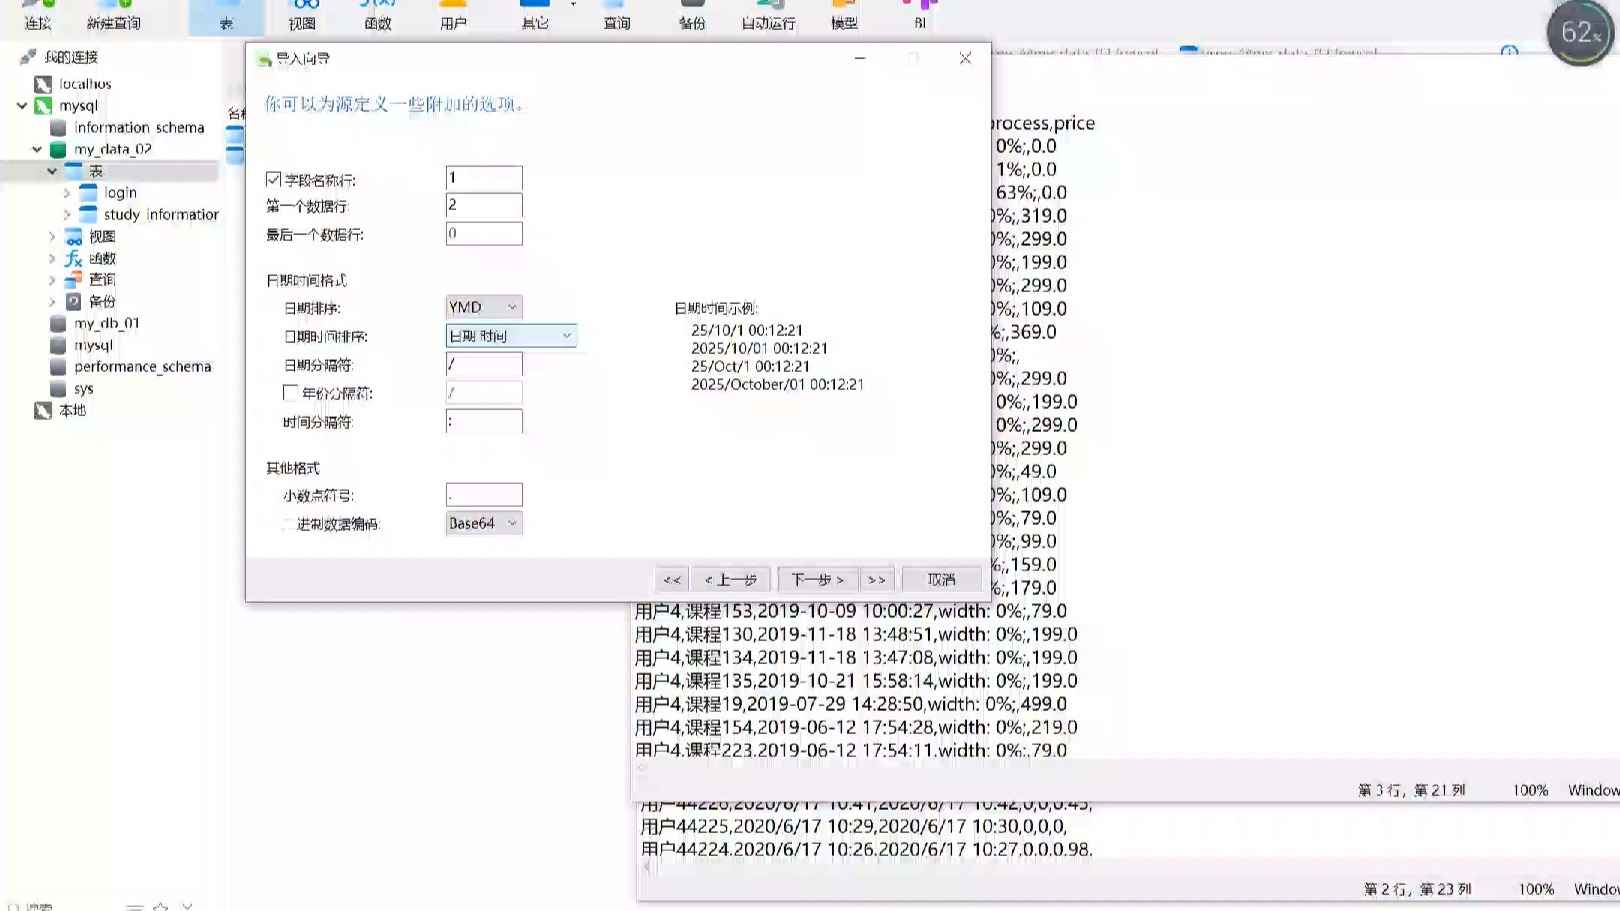Click the 100% zoom in row 3 status bar

click(x=1530, y=790)
